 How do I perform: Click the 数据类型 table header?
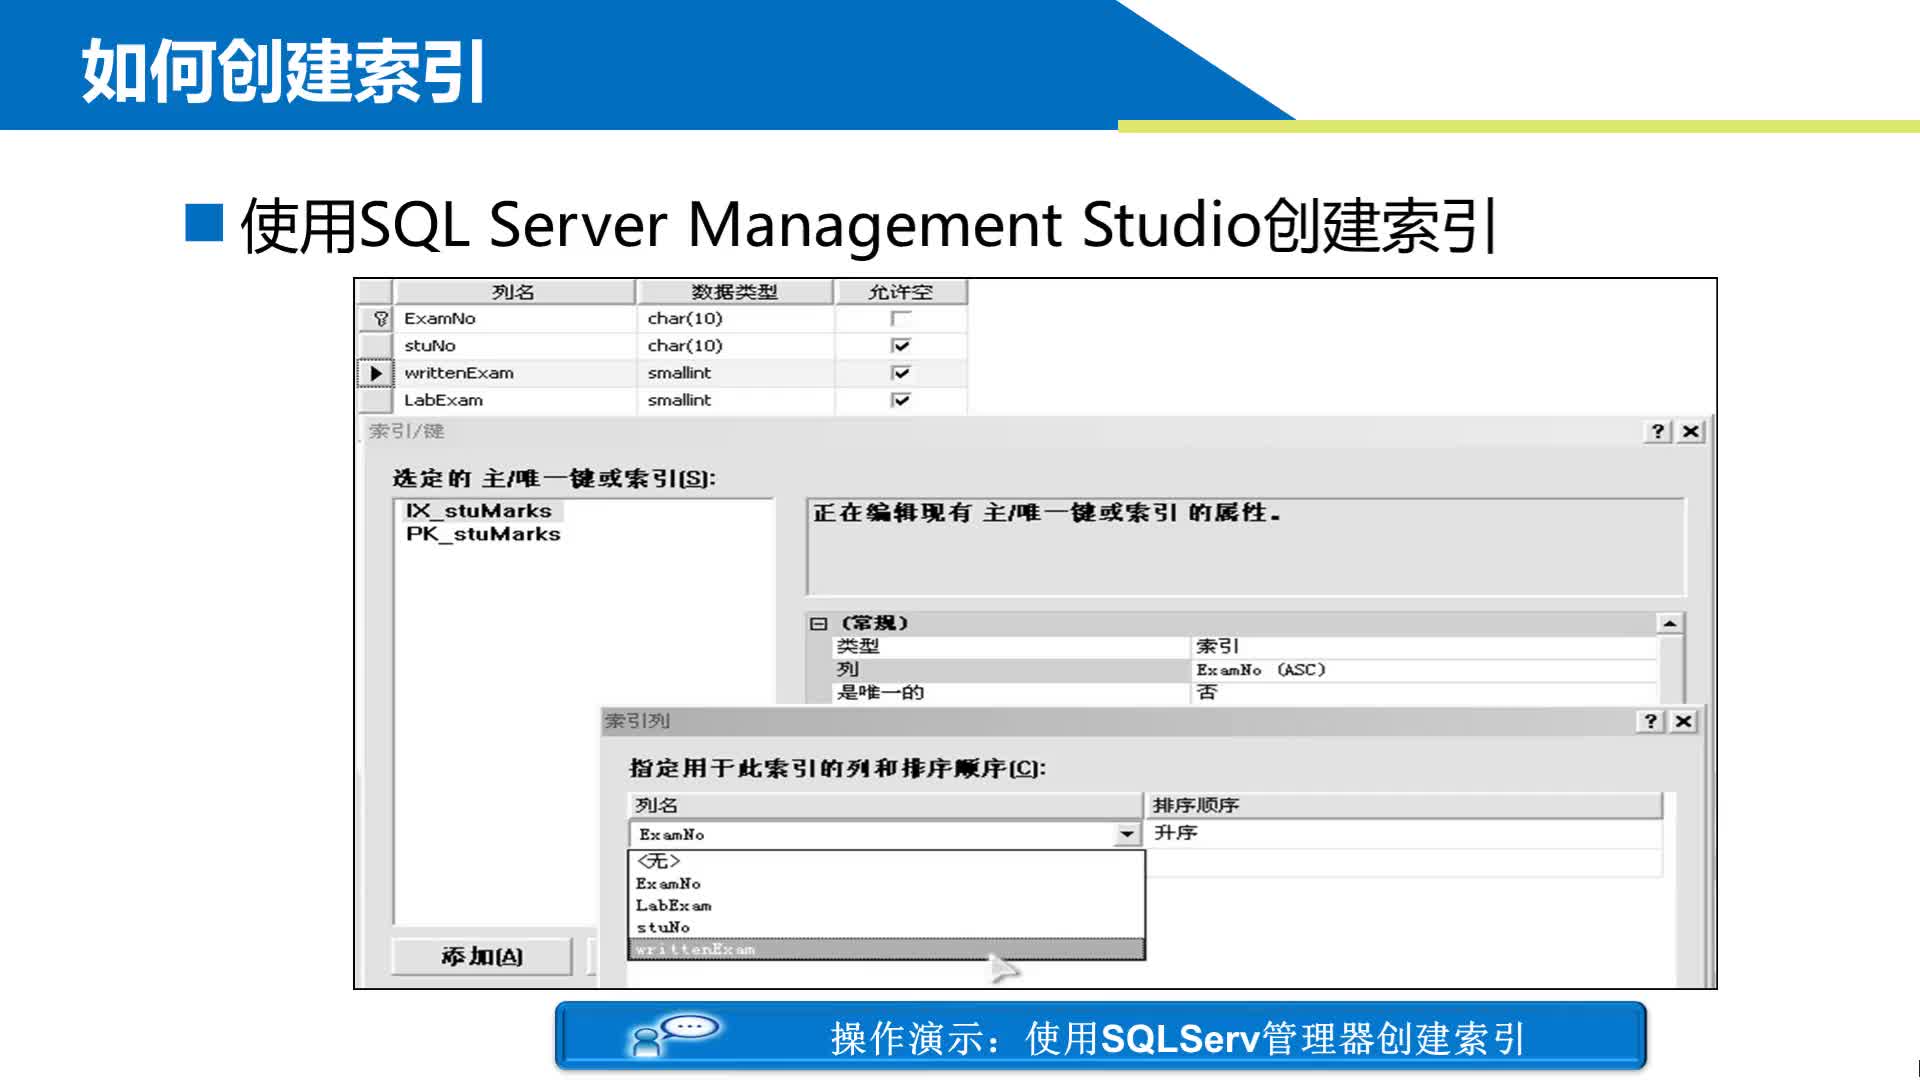coord(735,292)
